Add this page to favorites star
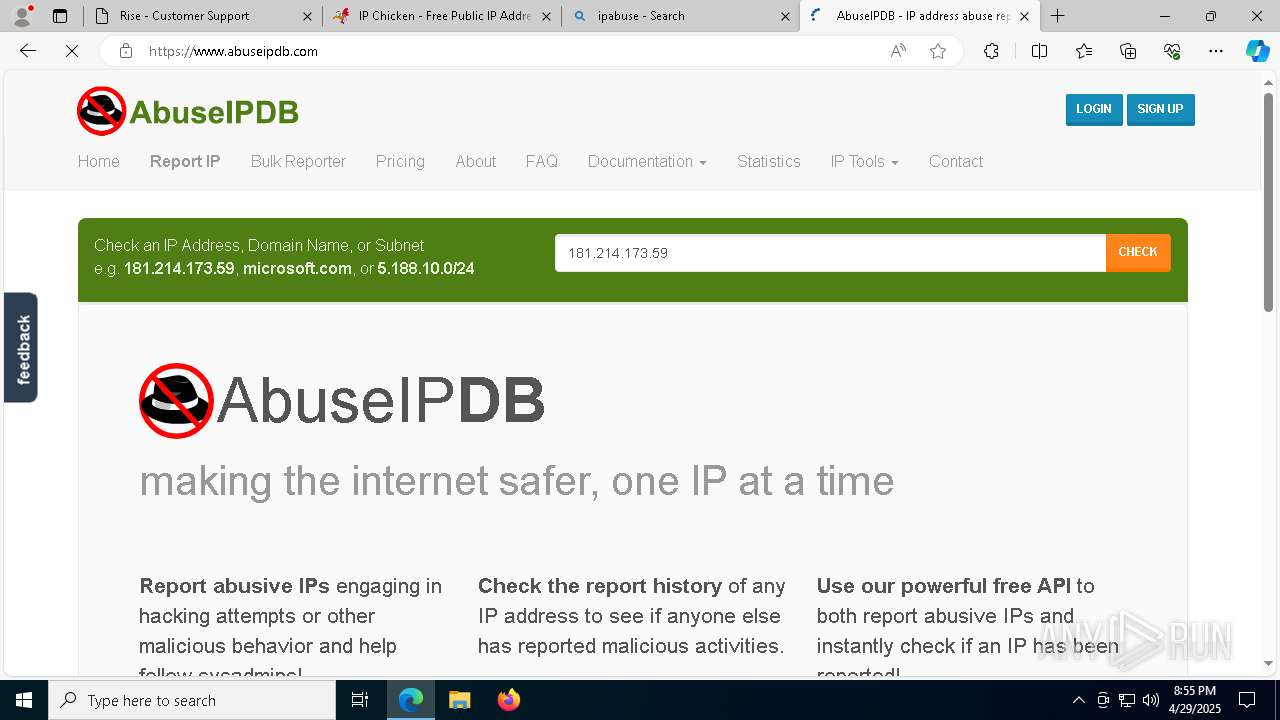The height and width of the screenshot is (720, 1280). 938,51
